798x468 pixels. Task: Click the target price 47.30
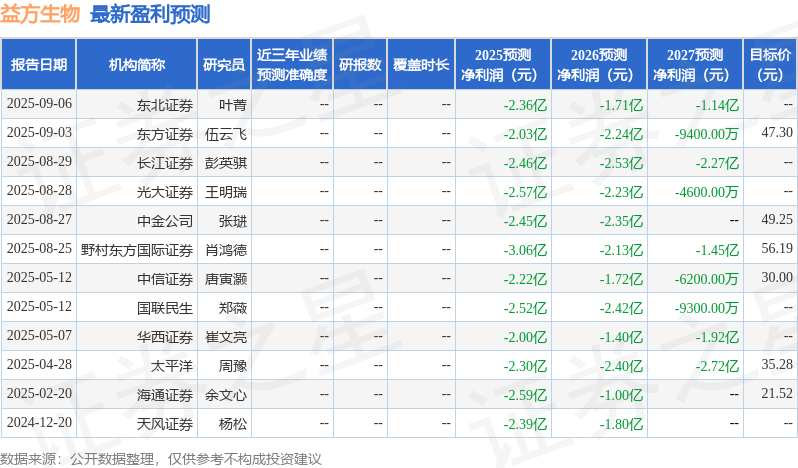point(777,133)
